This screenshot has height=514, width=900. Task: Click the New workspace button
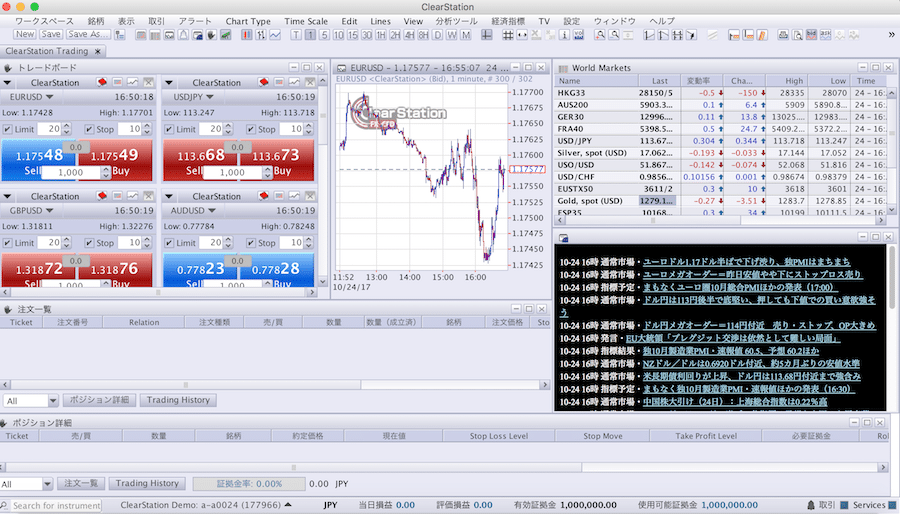click(x=25, y=34)
